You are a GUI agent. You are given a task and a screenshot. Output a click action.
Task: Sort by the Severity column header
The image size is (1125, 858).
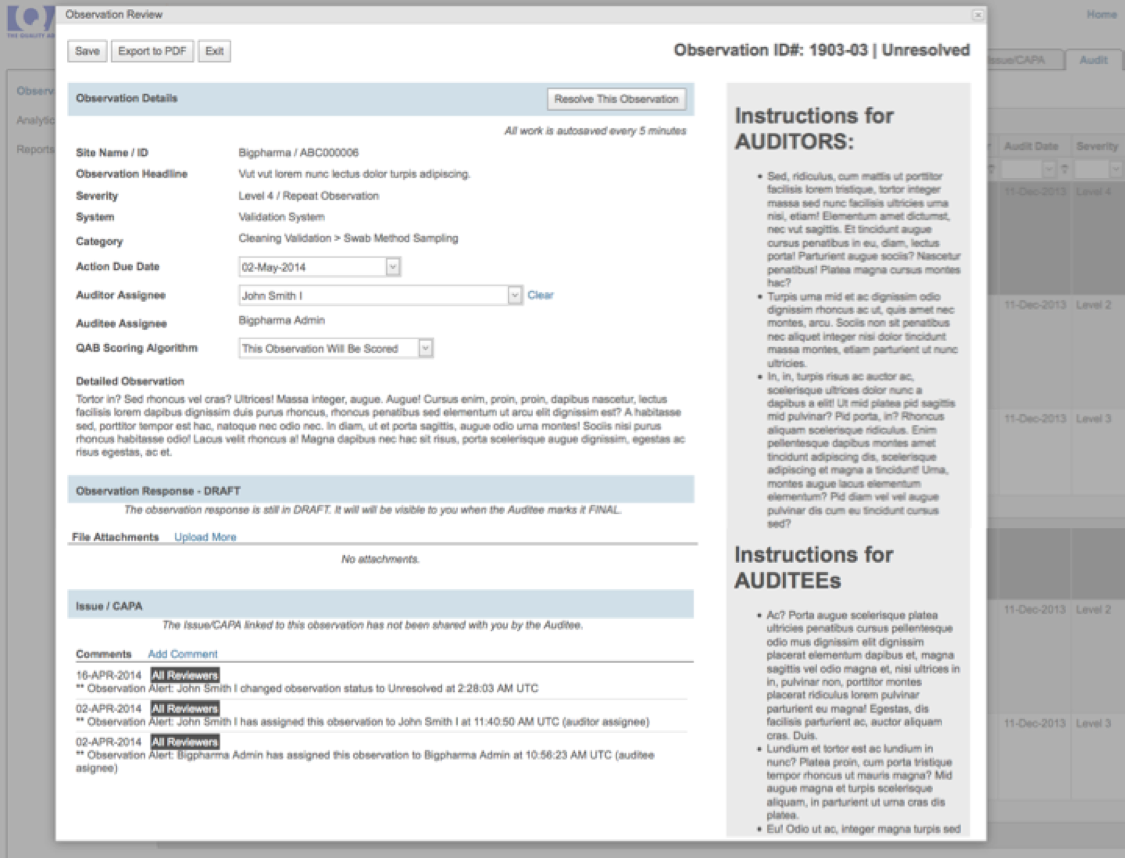click(1097, 146)
